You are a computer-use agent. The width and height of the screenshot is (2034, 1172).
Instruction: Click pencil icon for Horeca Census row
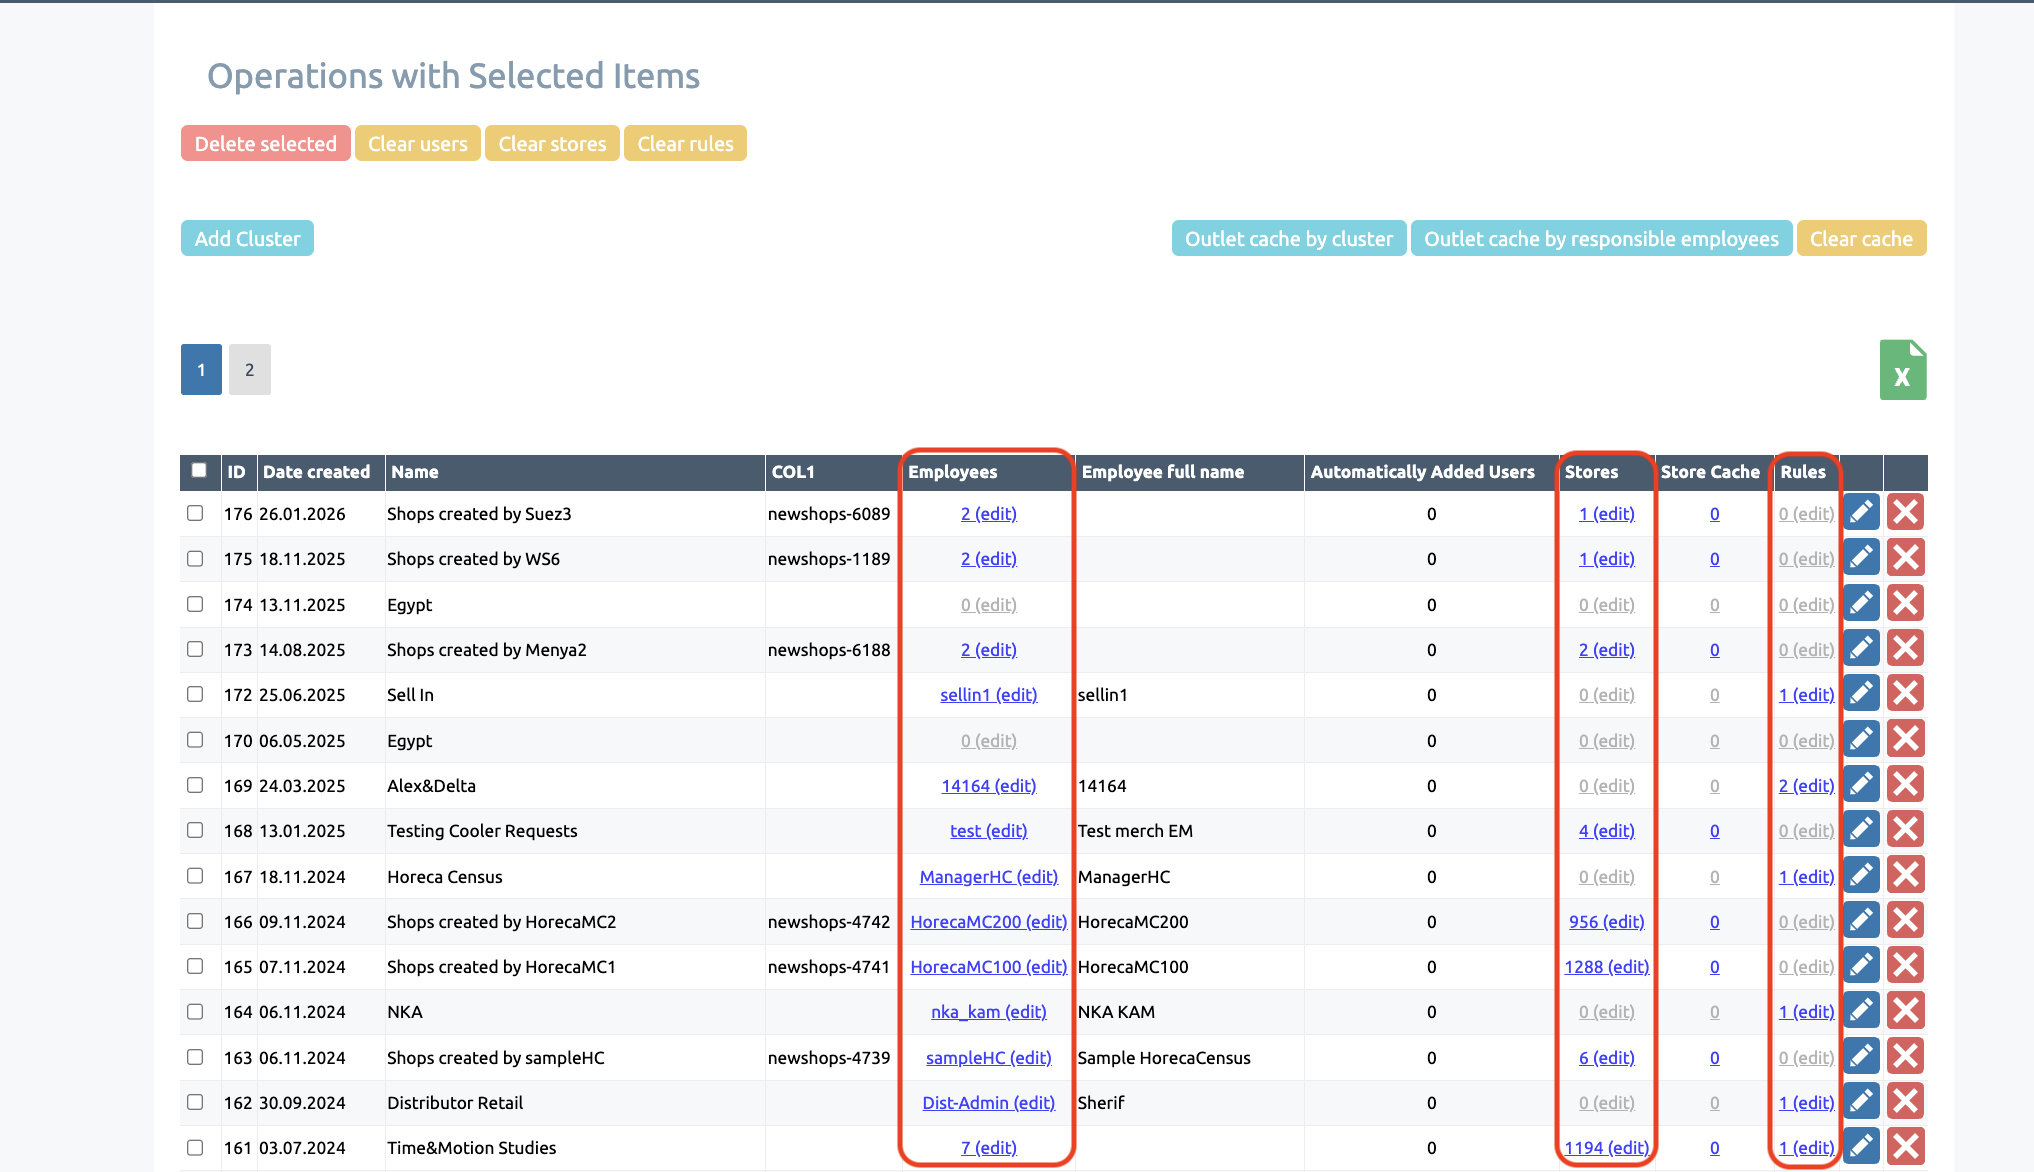coord(1861,876)
